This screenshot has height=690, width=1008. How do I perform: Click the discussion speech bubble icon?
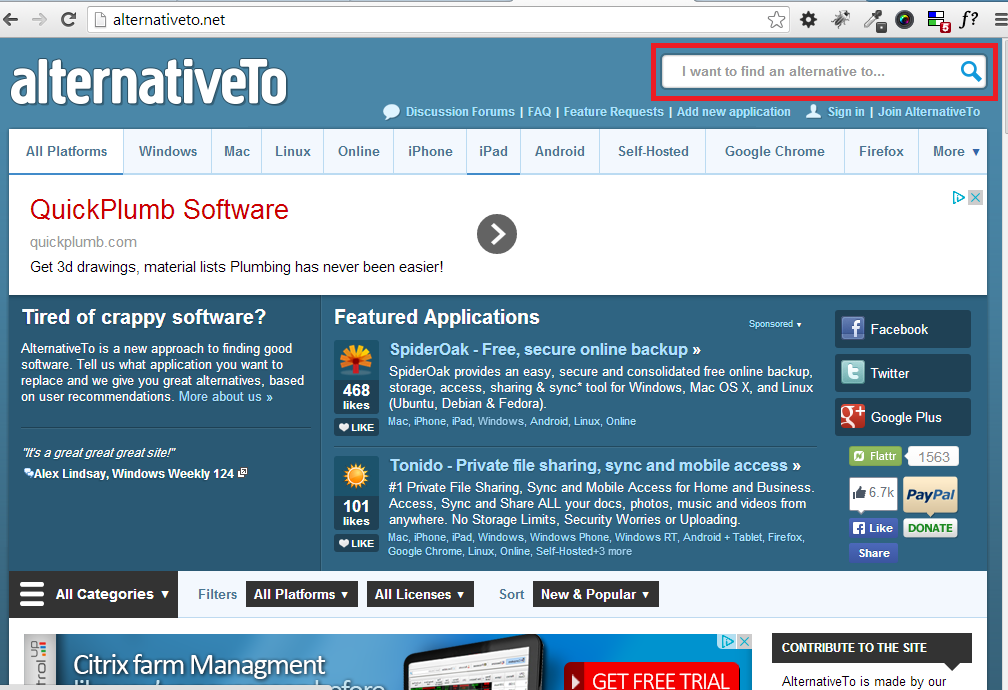click(392, 112)
